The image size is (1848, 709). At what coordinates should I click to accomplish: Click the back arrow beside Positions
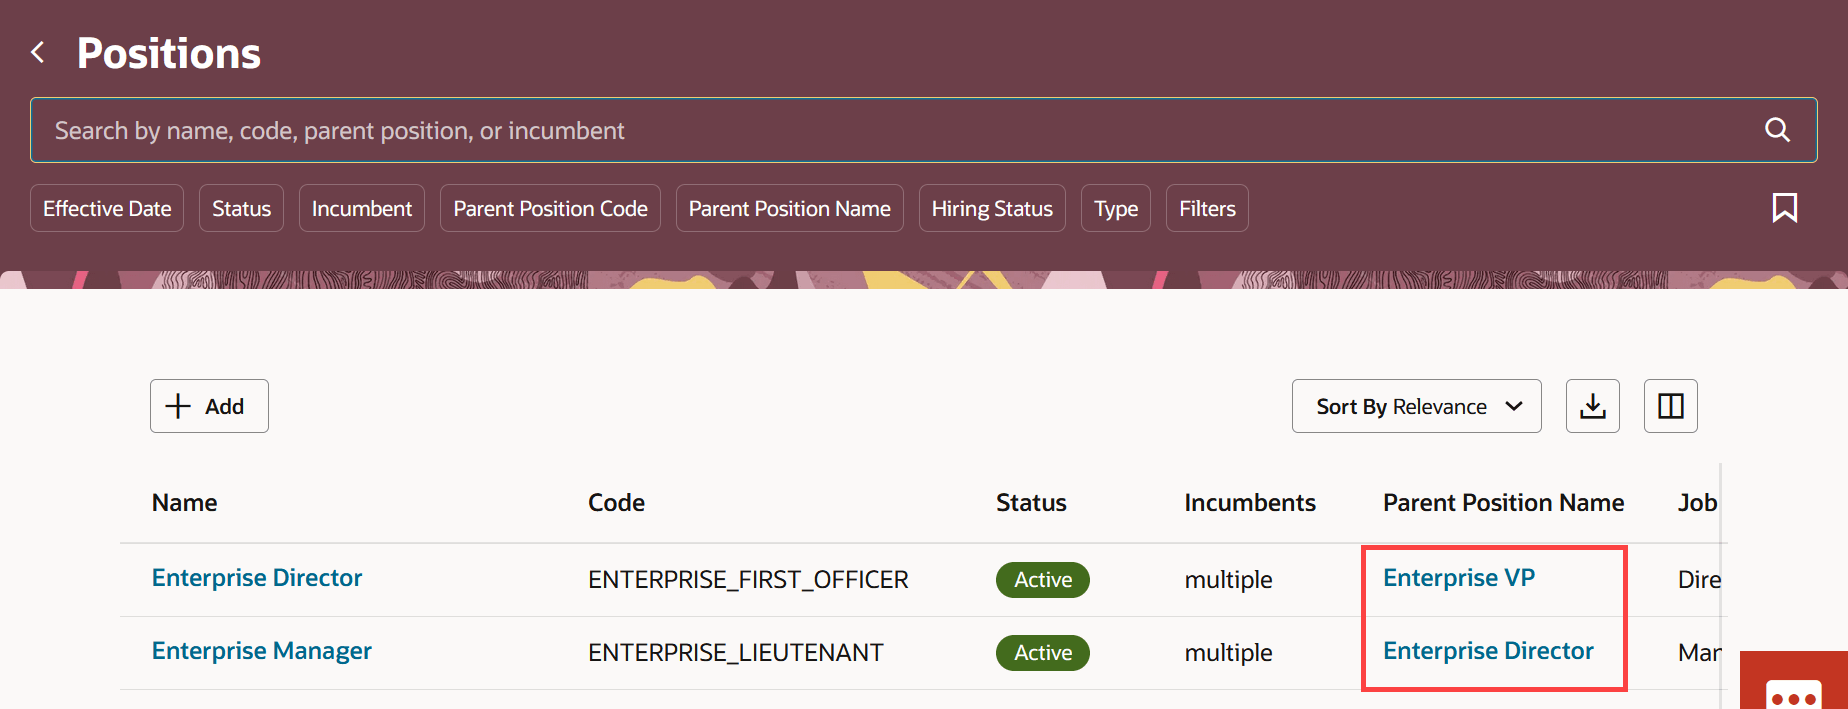click(x=38, y=53)
